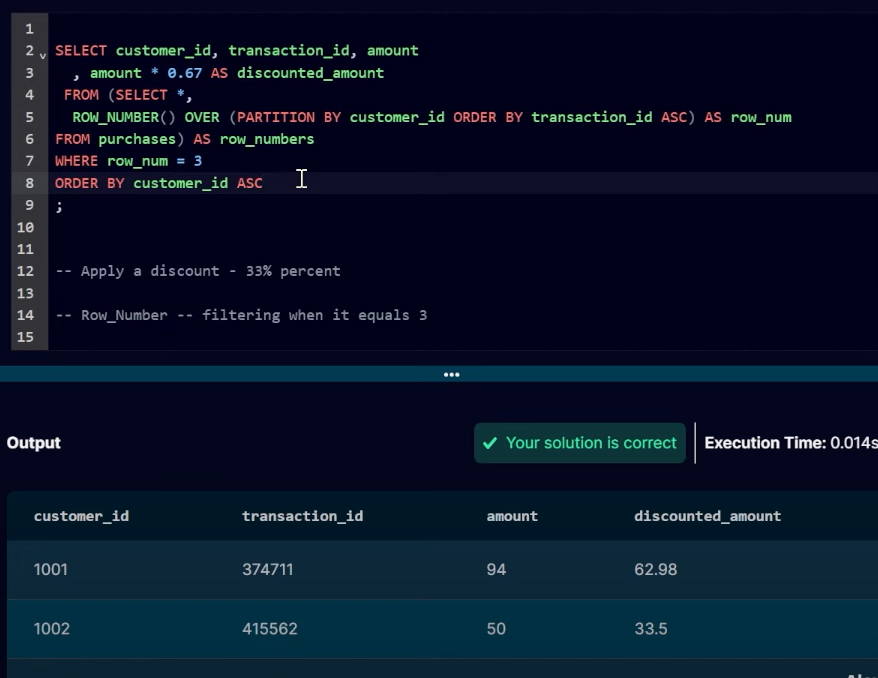Viewport: 878px width, 678px height.
Task: Click the discounted_amount column header
Action: tap(707, 516)
